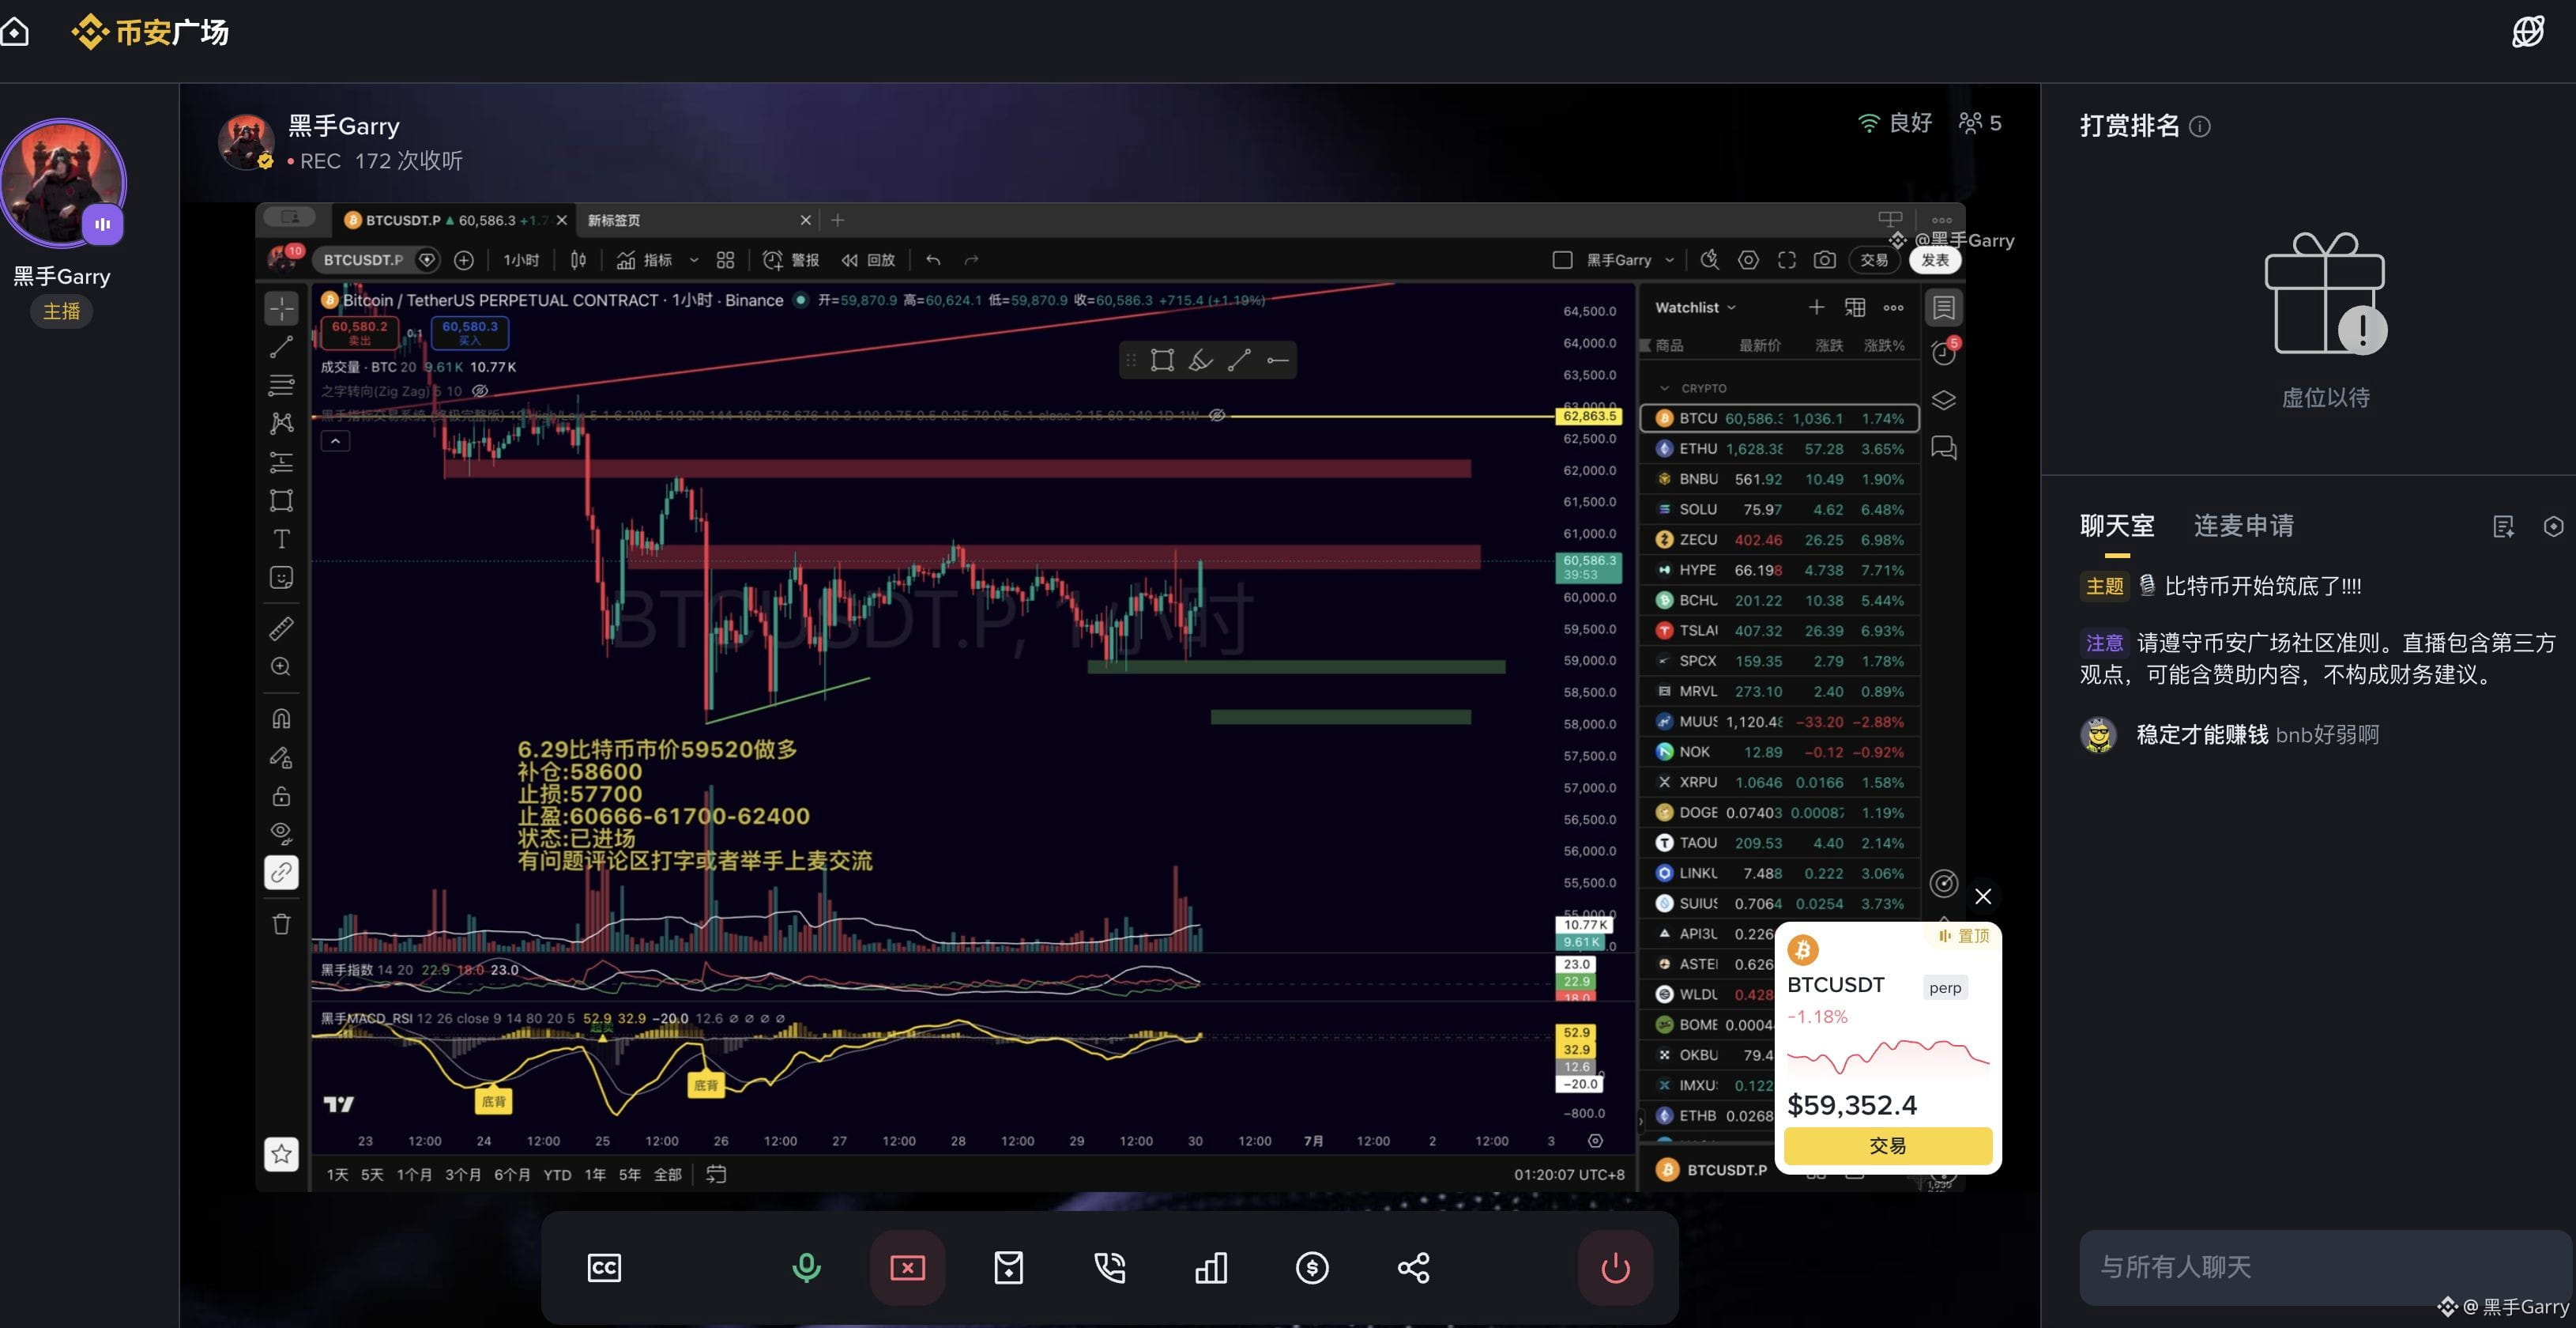Screen dimensions: 2576x1328
Task: Select the 聊天室 tab
Action: tap(2117, 526)
